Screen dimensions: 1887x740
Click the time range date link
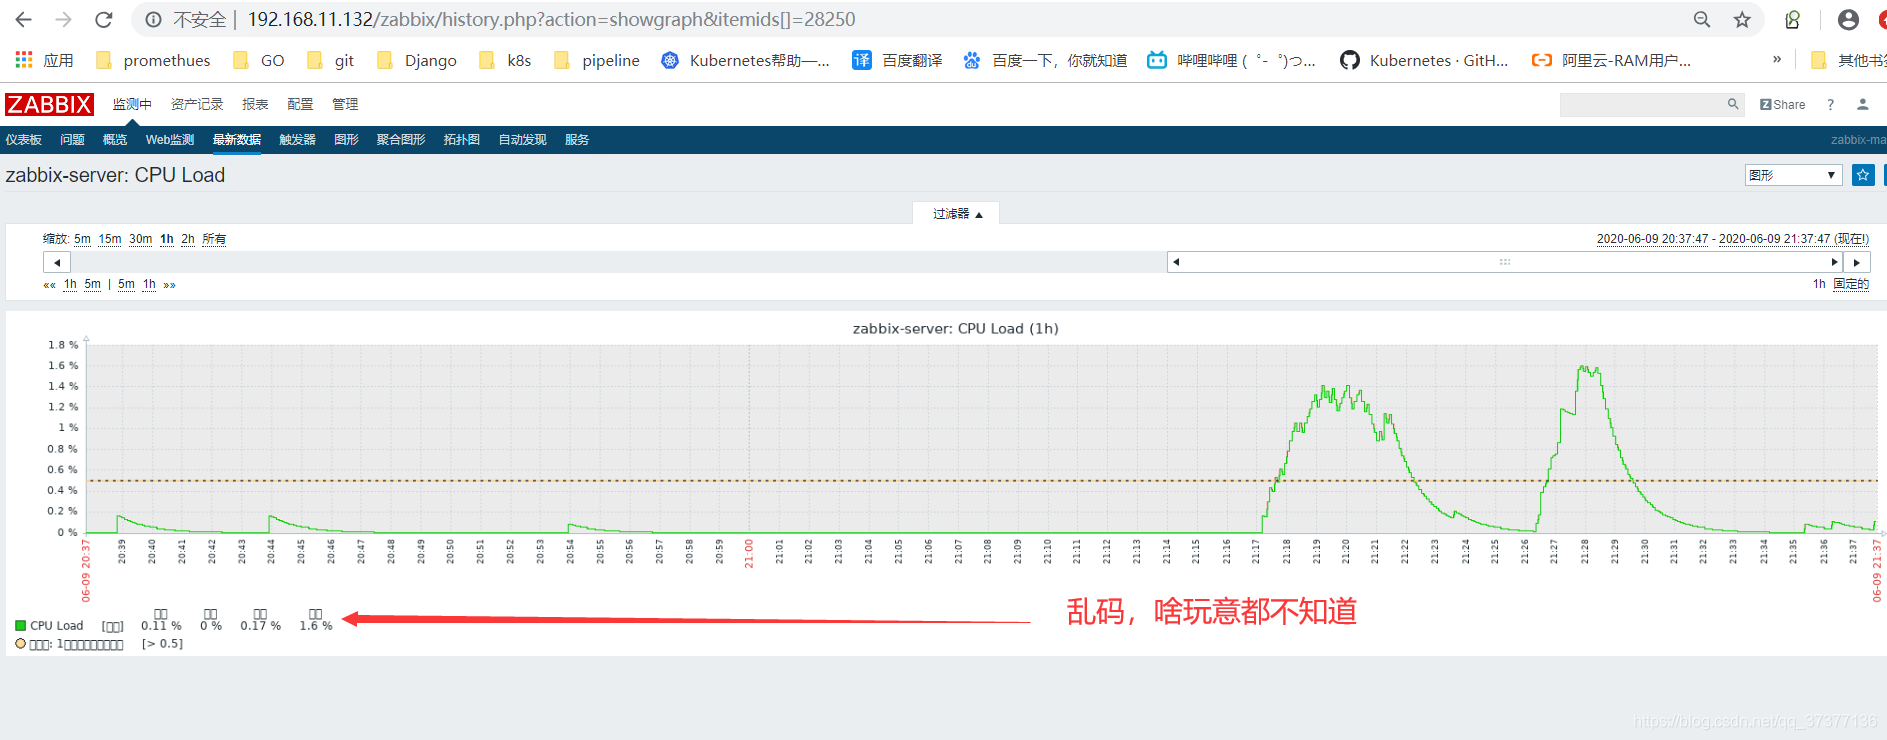pos(1732,239)
